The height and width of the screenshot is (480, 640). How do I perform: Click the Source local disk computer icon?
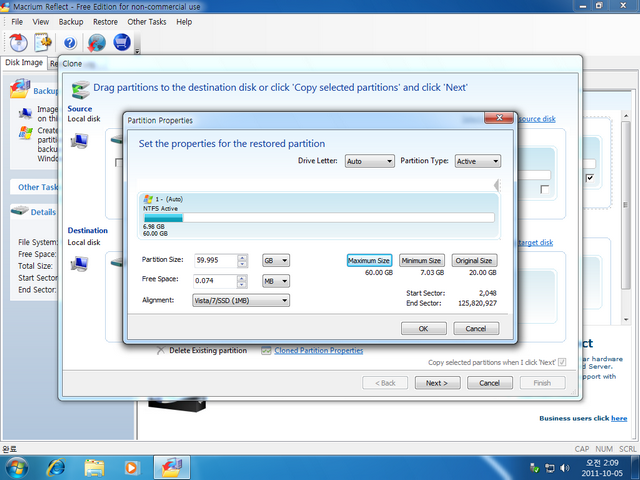coord(79,140)
